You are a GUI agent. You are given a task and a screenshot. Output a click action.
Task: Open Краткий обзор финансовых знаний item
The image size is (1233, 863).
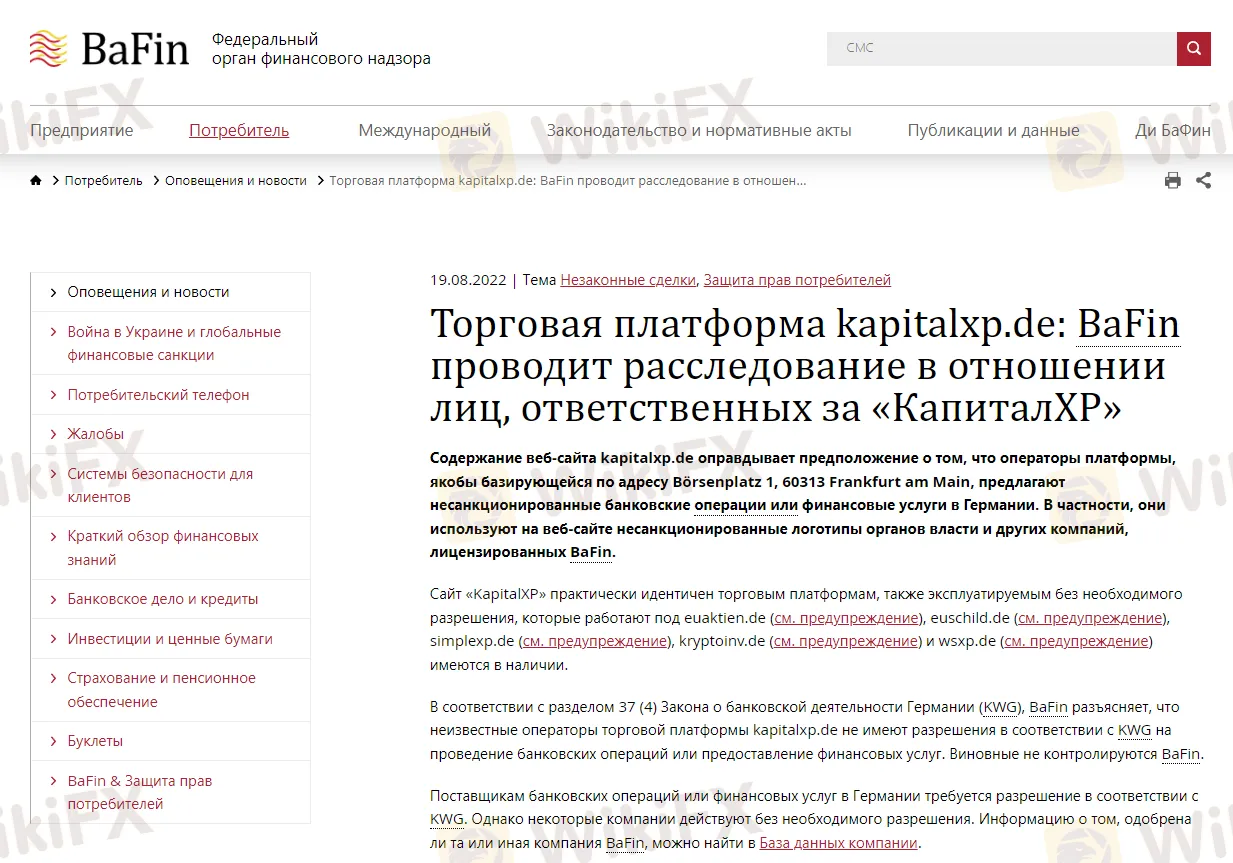(163, 548)
